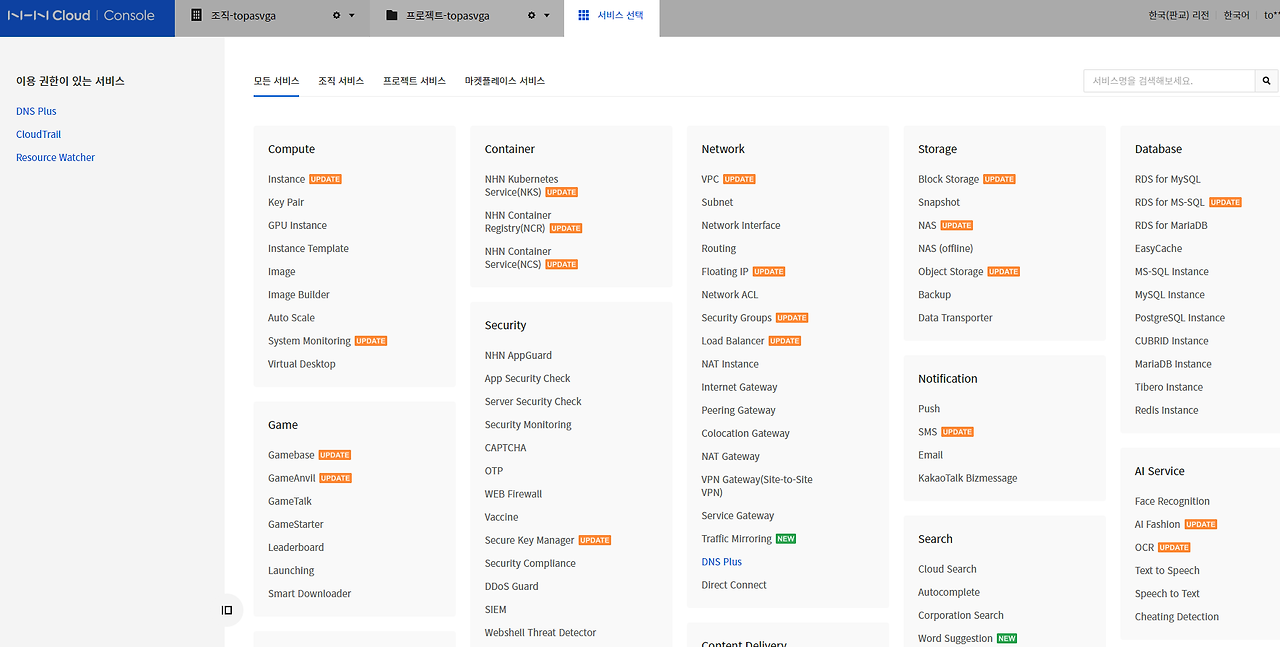The height and width of the screenshot is (647, 1280).
Task: Open WEB Firewall service
Action: (513, 494)
